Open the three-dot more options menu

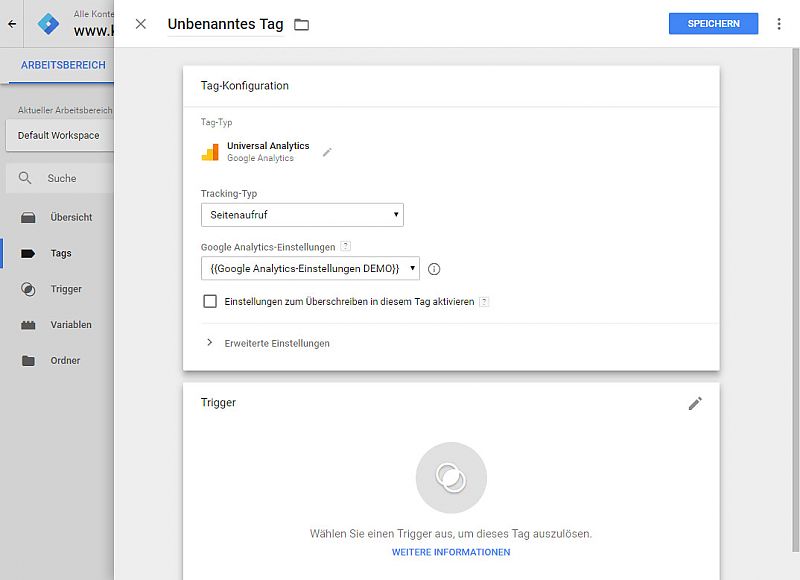779,24
